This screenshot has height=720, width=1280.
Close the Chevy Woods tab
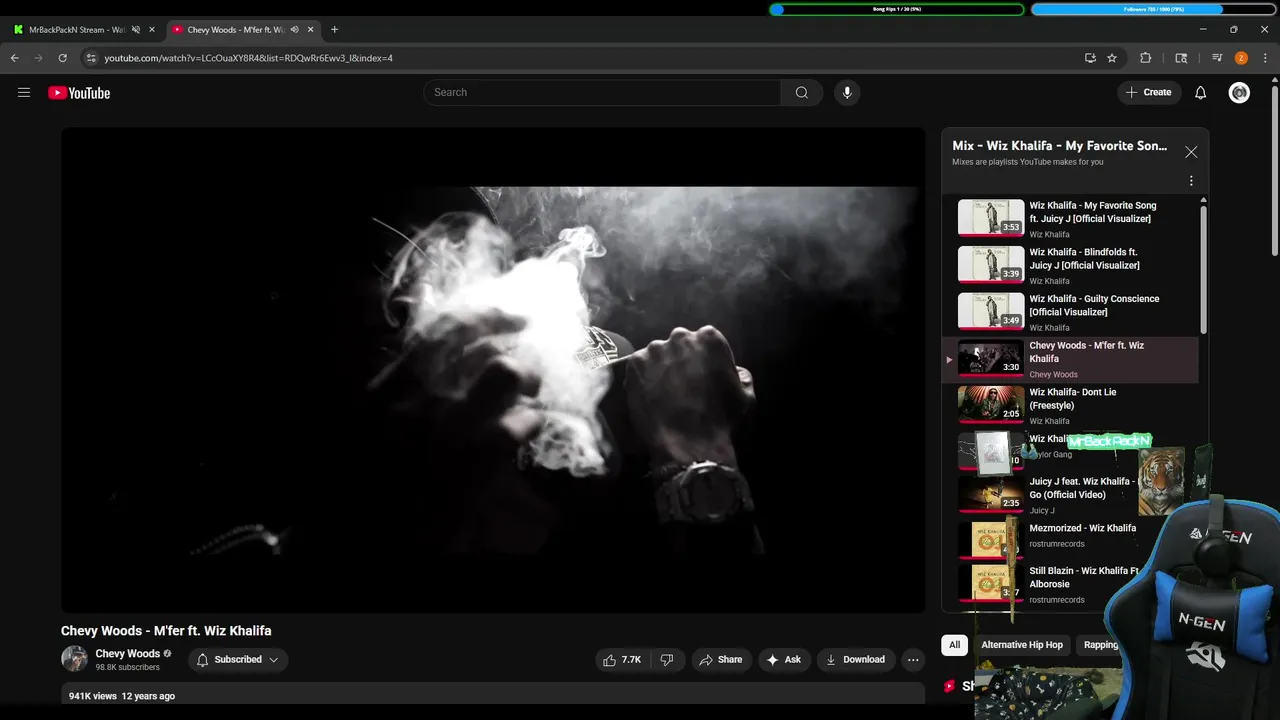pyautogui.click(x=310, y=30)
